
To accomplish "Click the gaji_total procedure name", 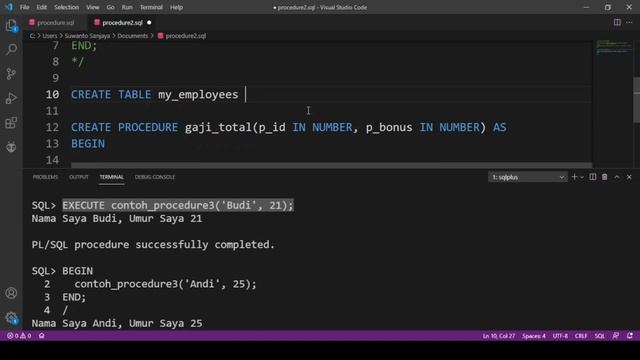I will pos(218,127).
